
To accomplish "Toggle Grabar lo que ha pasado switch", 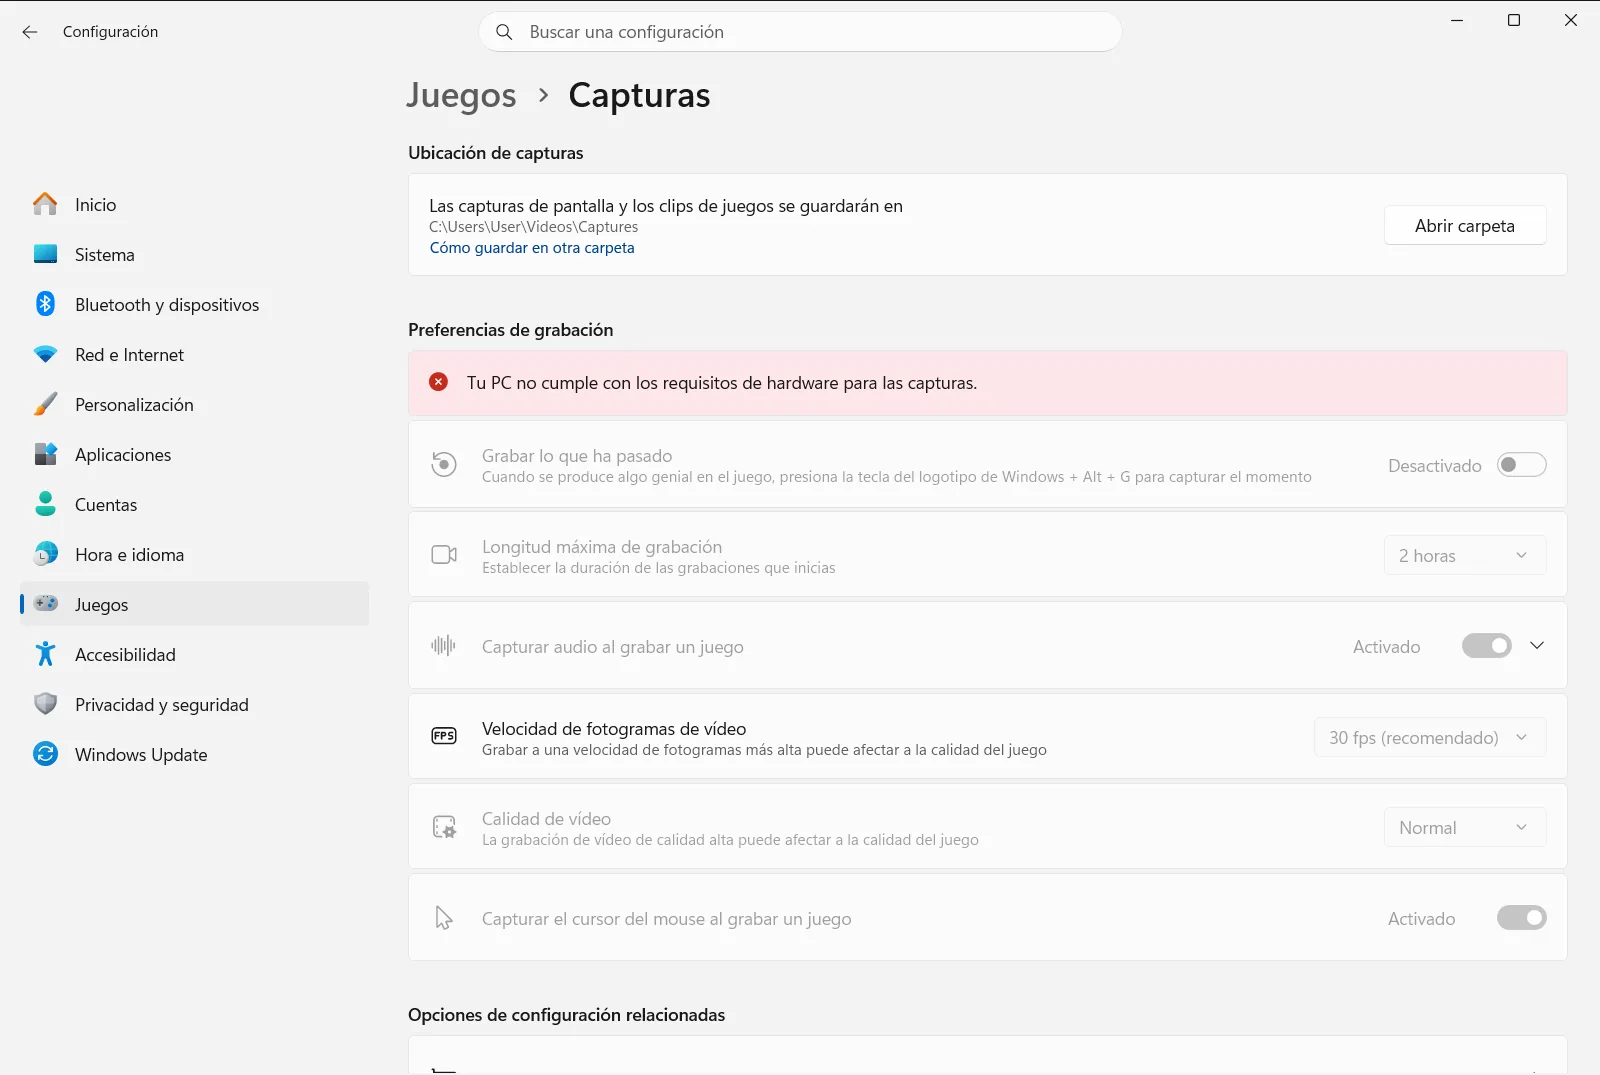I will tap(1521, 465).
